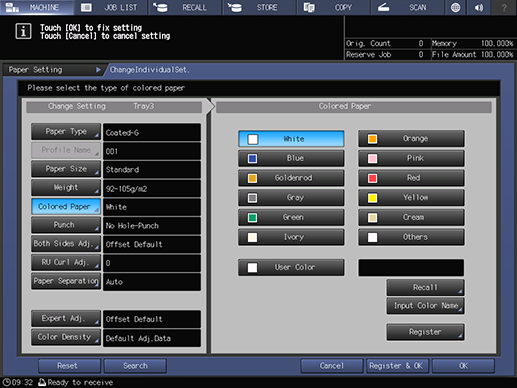Click the globe network icon in top bar

click(x=455, y=7)
